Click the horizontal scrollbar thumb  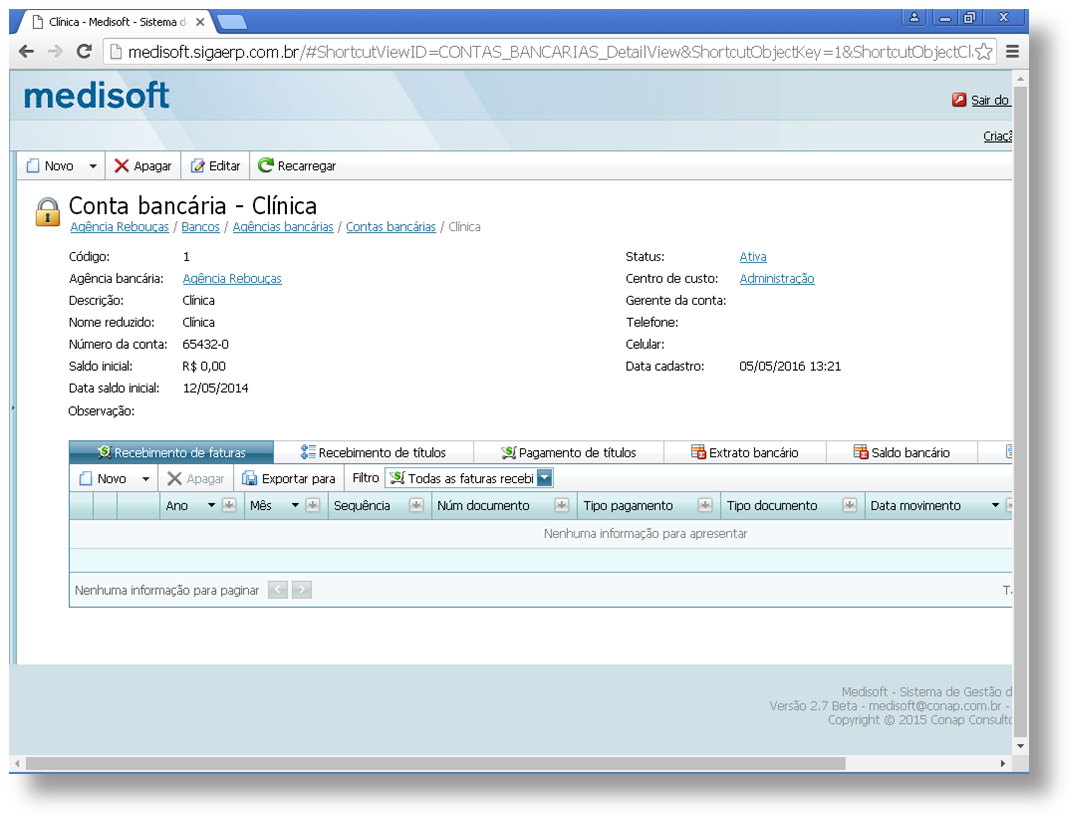pyautogui.click(x=435, y=763)
